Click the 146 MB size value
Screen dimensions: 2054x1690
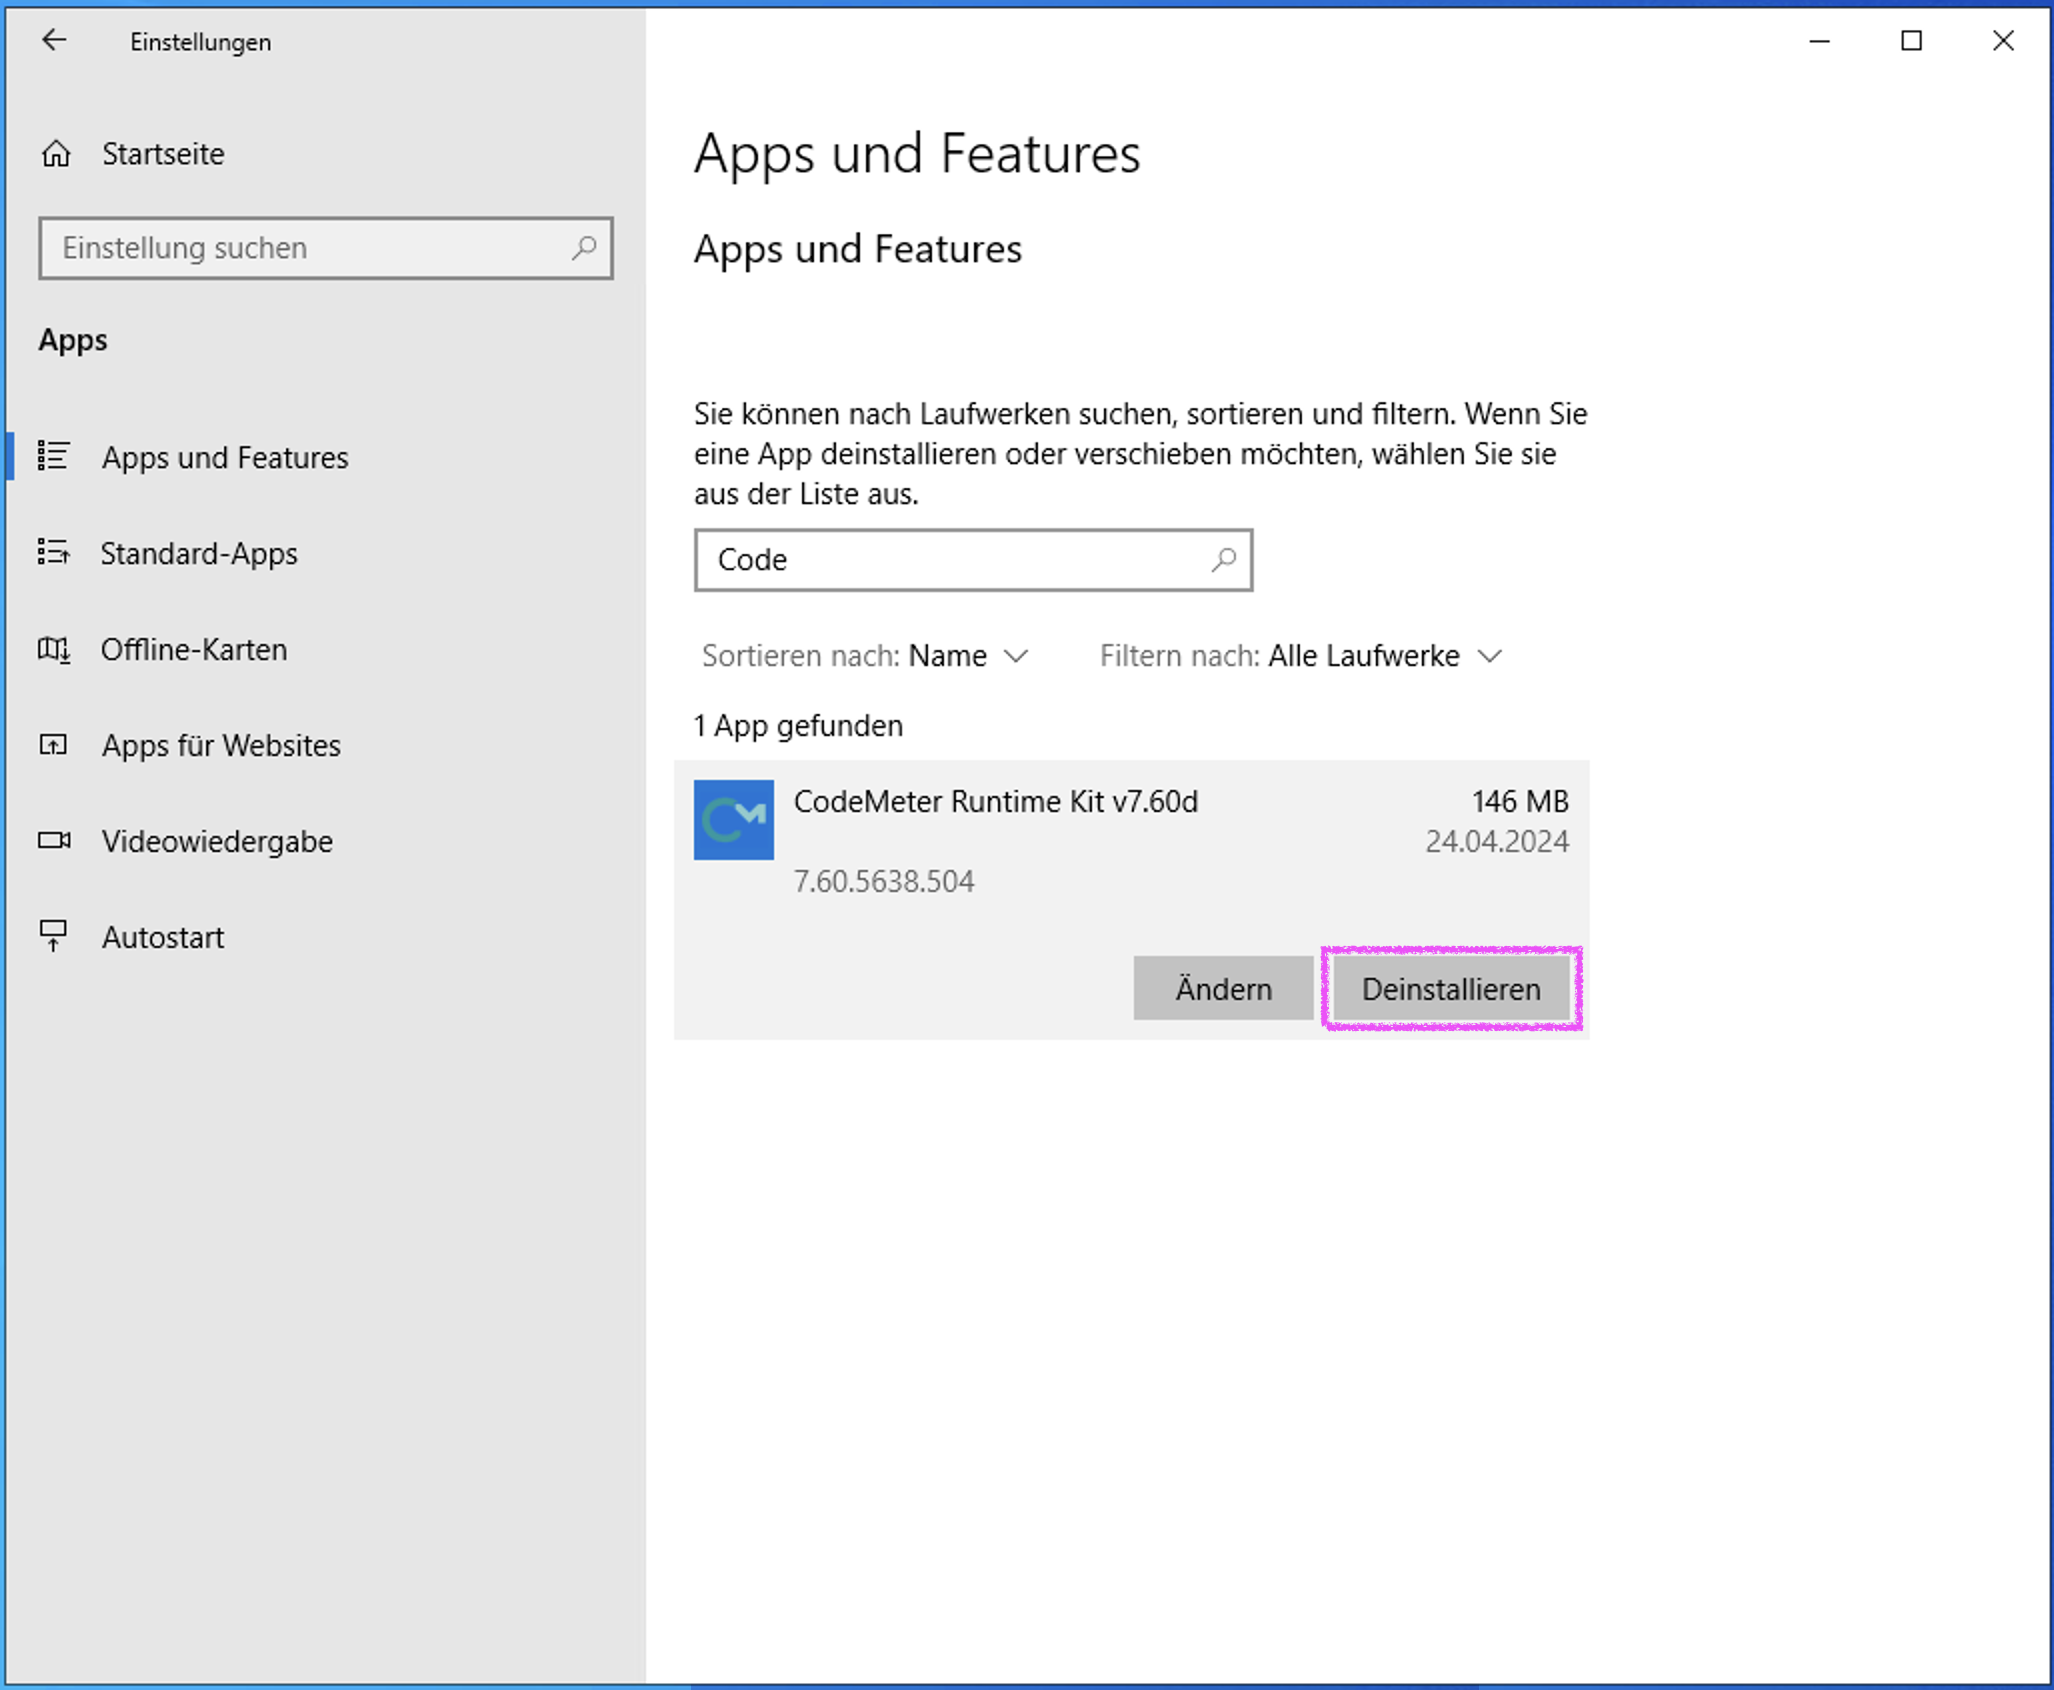tap(1520, 801)
